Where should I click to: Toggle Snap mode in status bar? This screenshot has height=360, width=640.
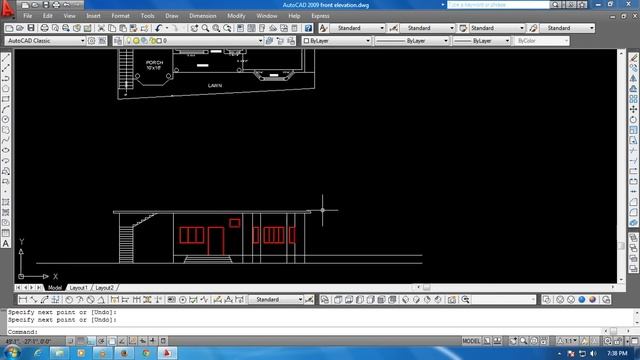pos(70,341)
